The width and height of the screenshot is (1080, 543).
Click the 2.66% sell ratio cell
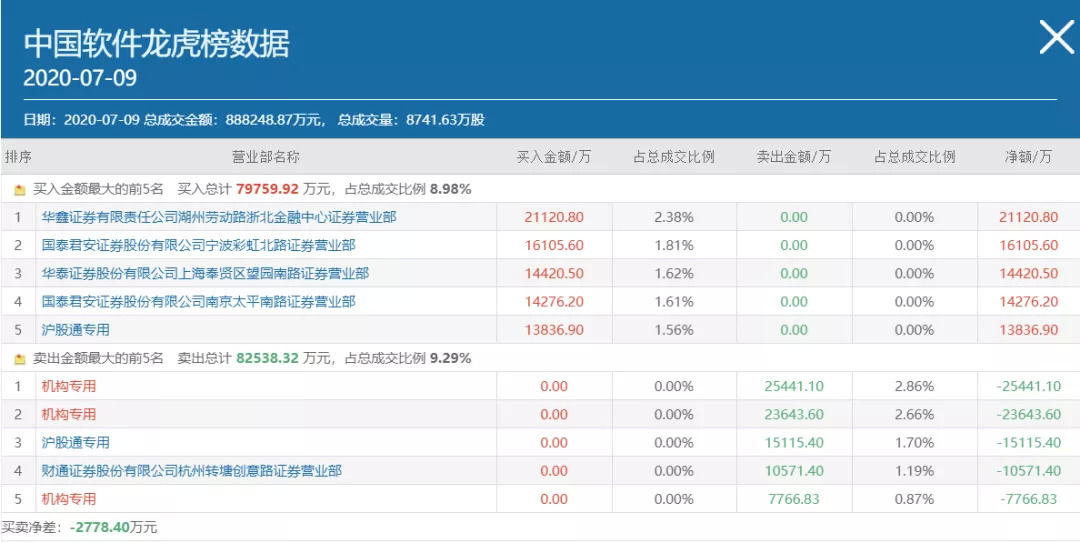click(x=915, y=414)
